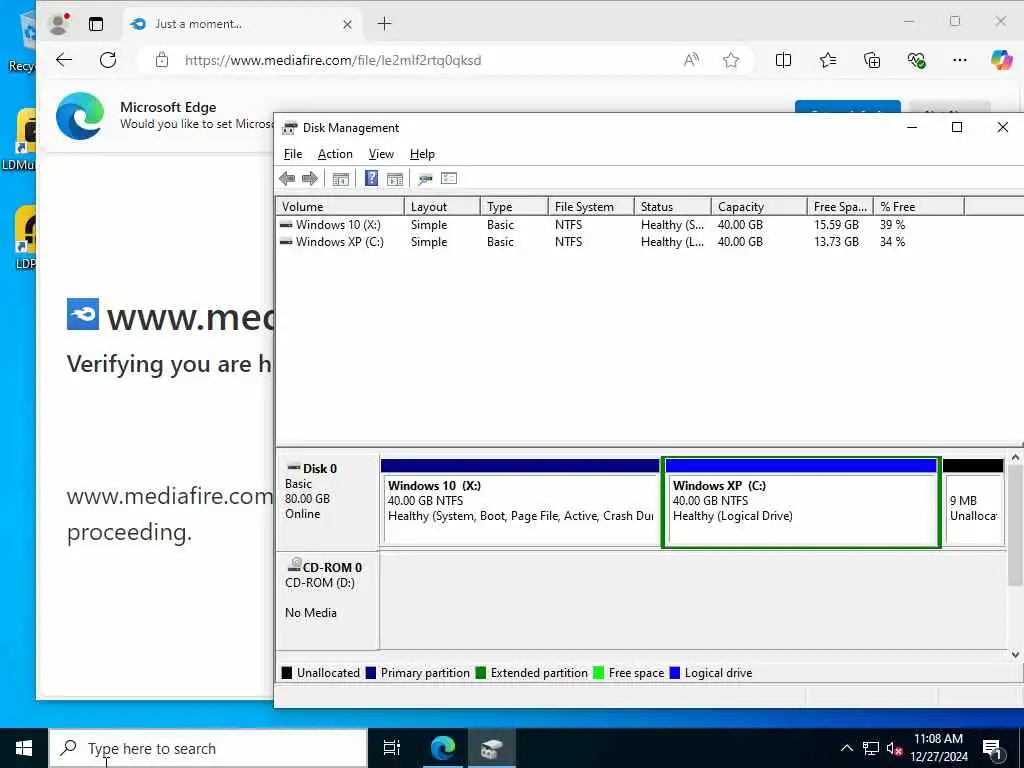Screen dimensions: 1024x768
Task: Click Show/Hide Console Tree toolbar icon
Action: pos(340,179)
